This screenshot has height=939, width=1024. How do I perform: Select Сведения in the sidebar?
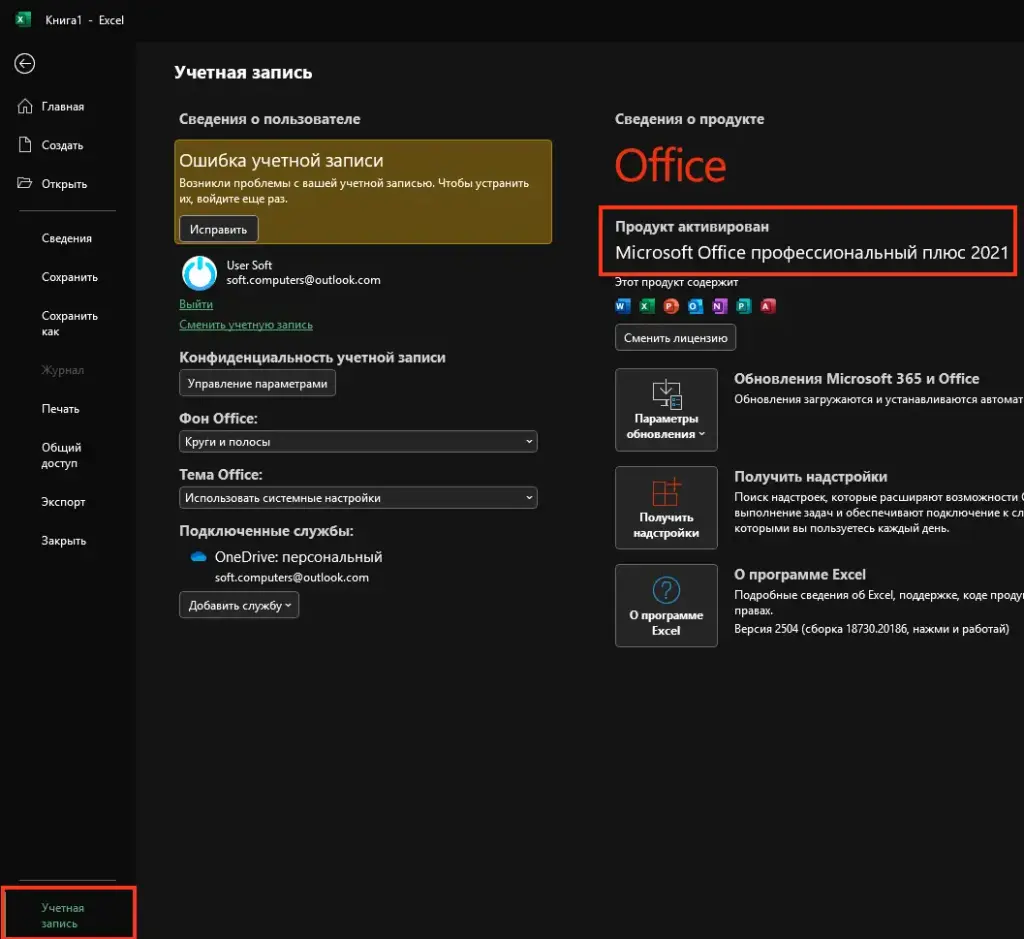point(67,238)
